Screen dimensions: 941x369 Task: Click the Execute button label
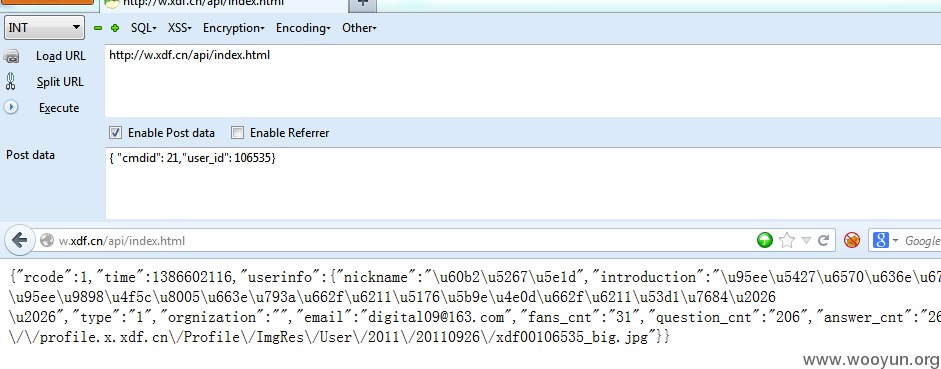59,108
